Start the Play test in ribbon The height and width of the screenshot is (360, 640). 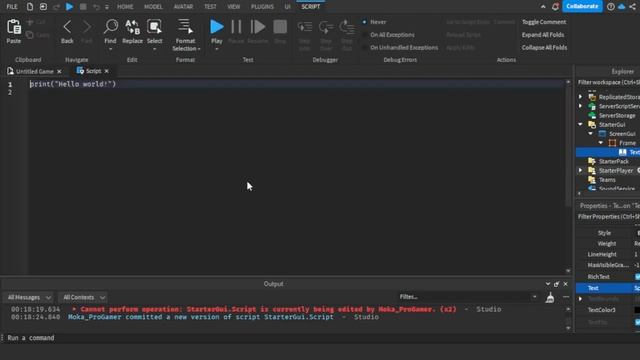(x=217, y=27)
